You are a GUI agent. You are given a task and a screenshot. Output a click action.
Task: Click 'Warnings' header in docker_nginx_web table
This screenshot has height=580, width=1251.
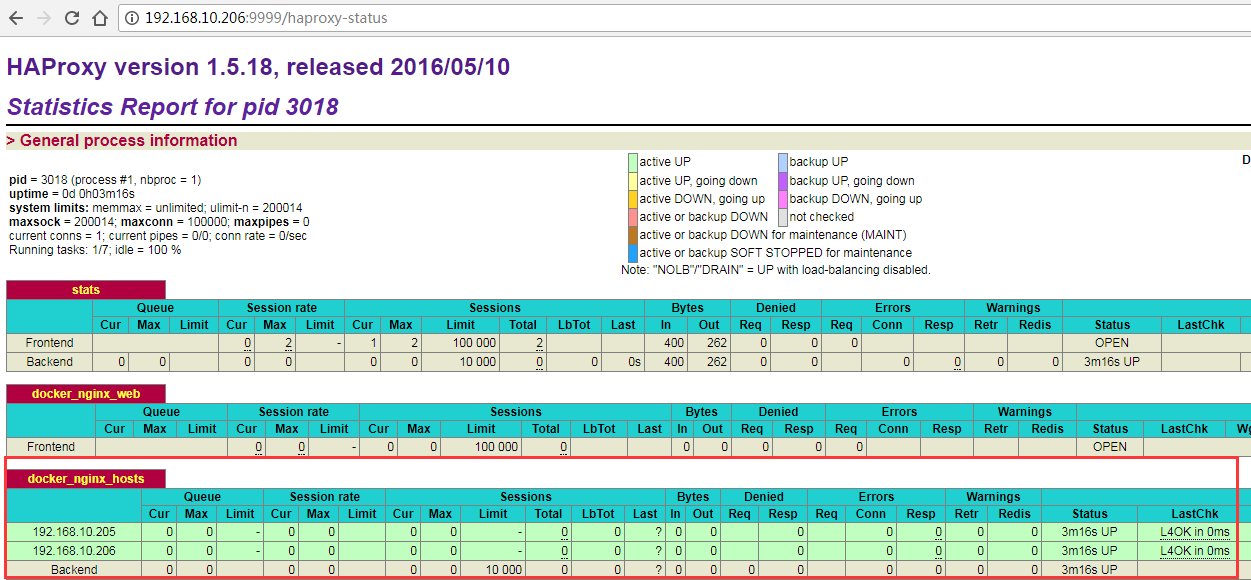pyautogui.click(x=1025, y=412)
